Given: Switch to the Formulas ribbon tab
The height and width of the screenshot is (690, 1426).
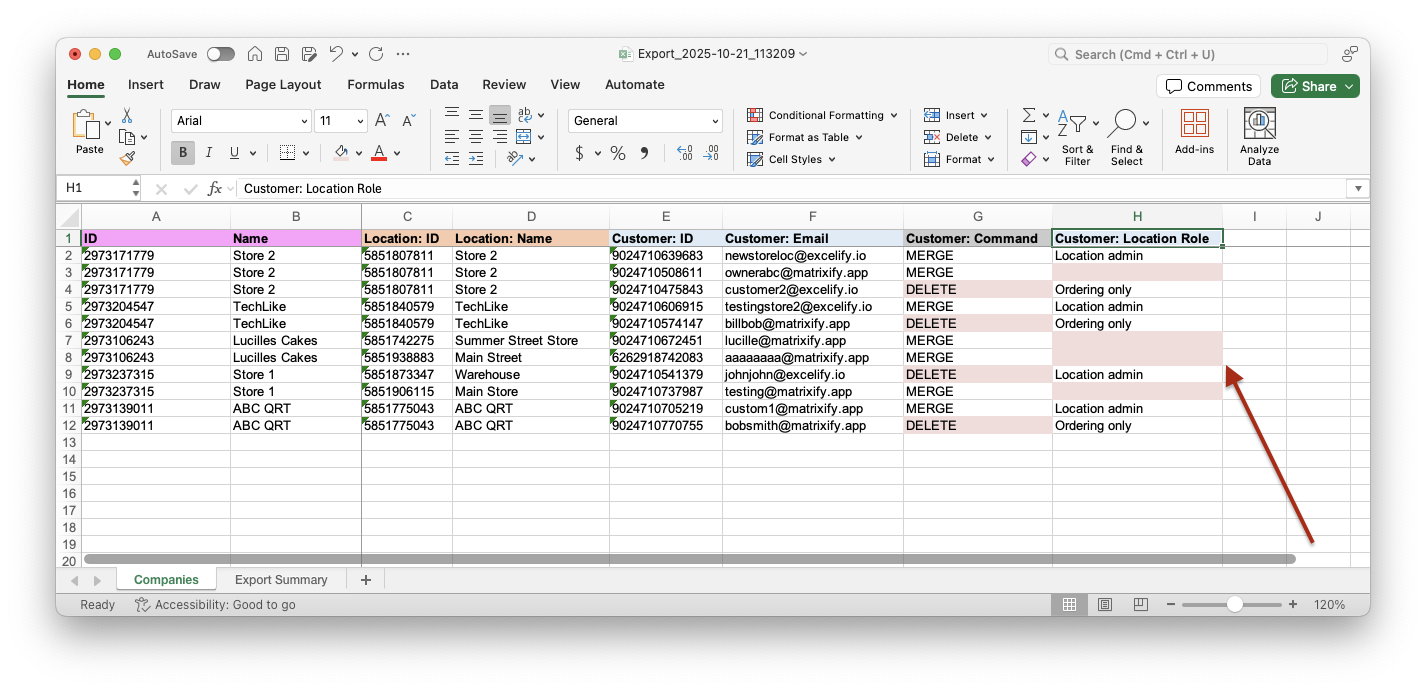Looking at the screenshot, I should pyautogui.click(x=376, y=85).
